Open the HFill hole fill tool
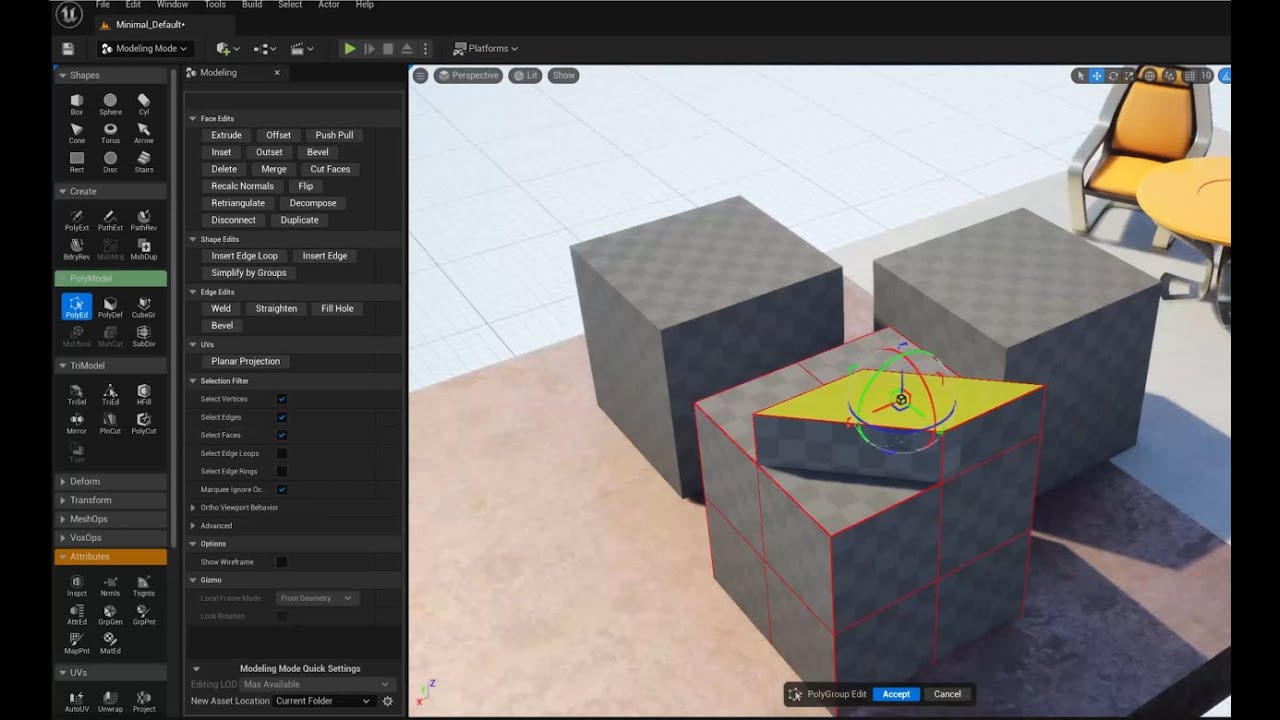1280x720 pixels. (x=144, y=394)
